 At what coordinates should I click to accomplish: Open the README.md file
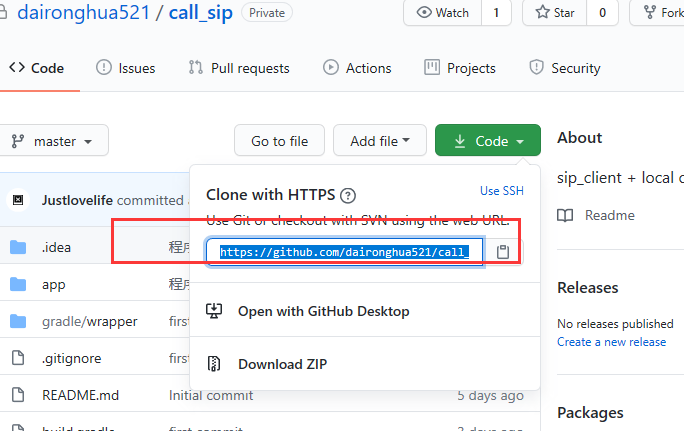(80, 395)
